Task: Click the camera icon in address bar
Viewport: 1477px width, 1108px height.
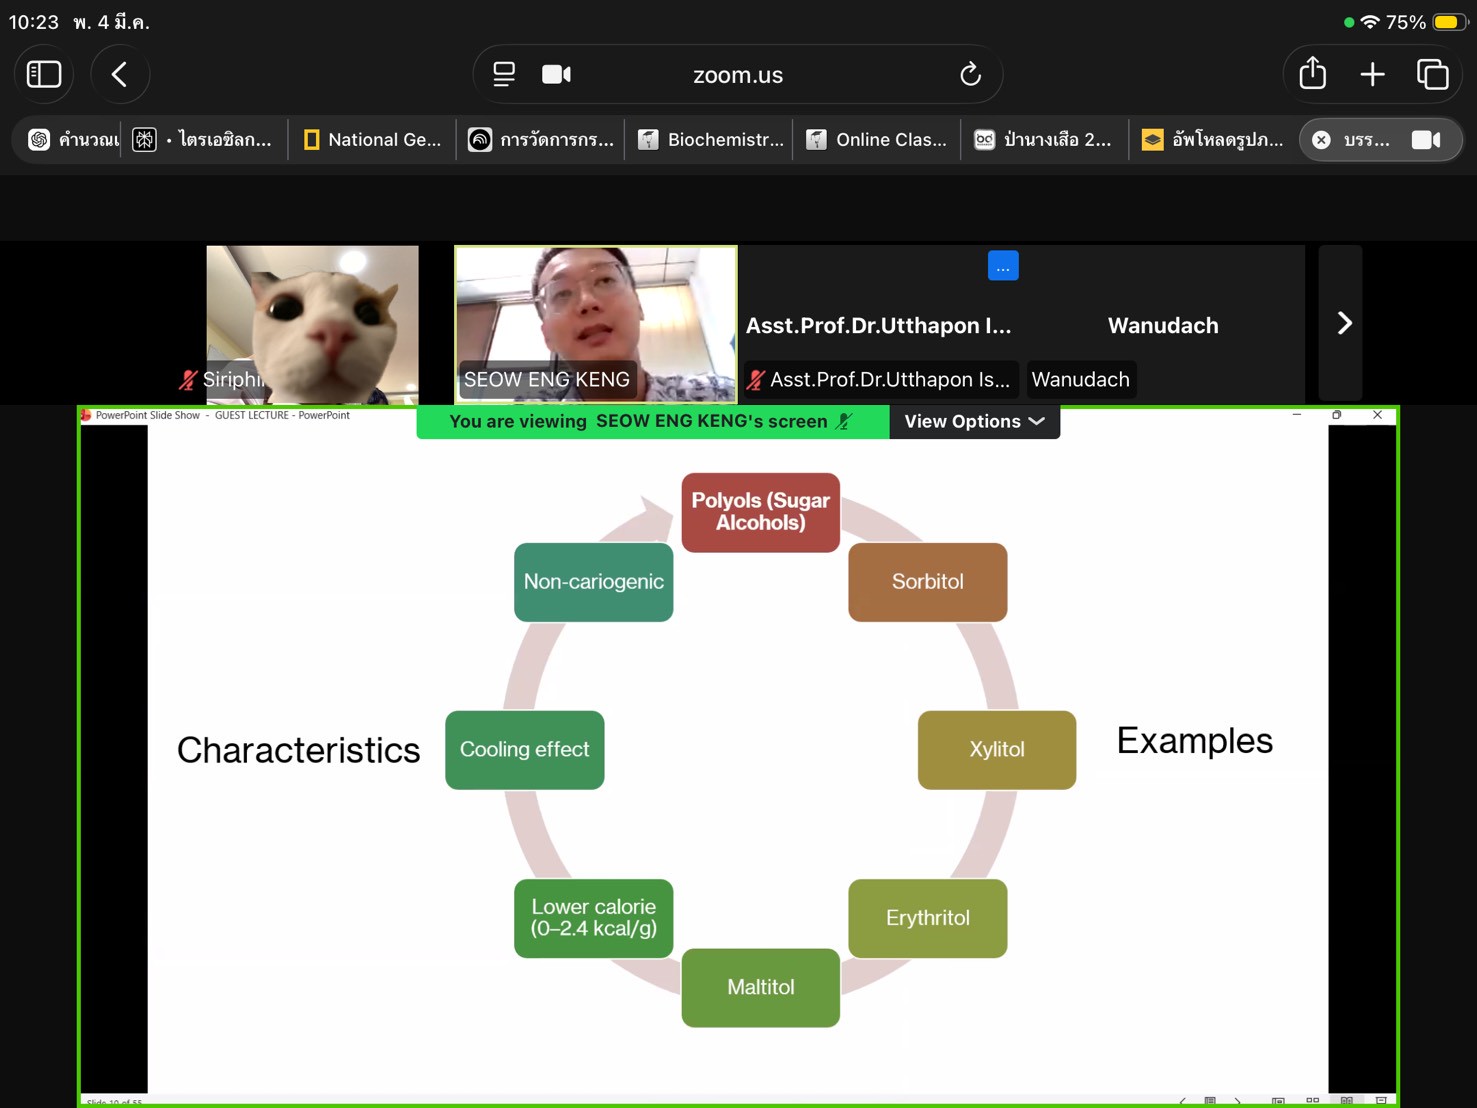Action: coord(556,75)
